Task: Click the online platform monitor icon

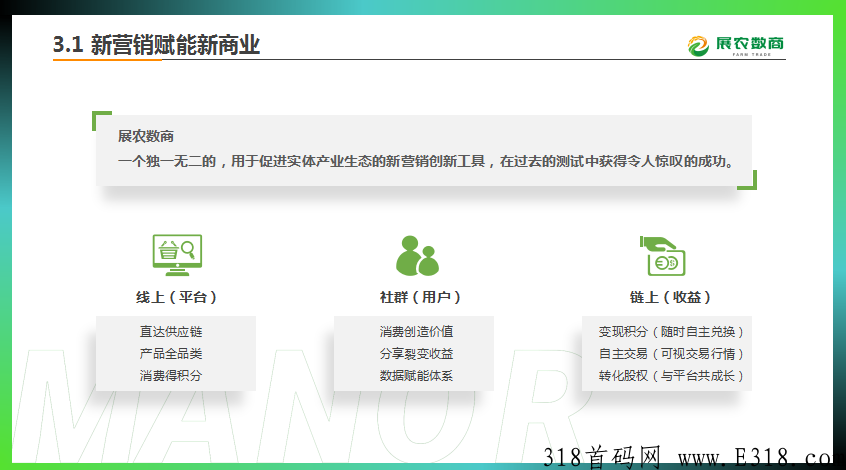Action: tap(178, 255)
